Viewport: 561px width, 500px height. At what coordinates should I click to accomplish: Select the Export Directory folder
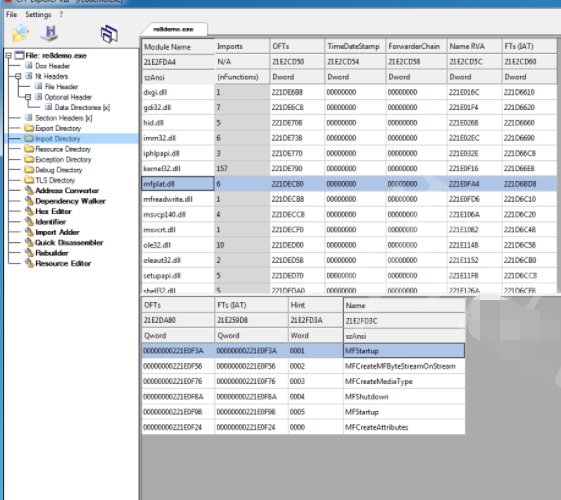pyautogui.click(x=58, y=128)
